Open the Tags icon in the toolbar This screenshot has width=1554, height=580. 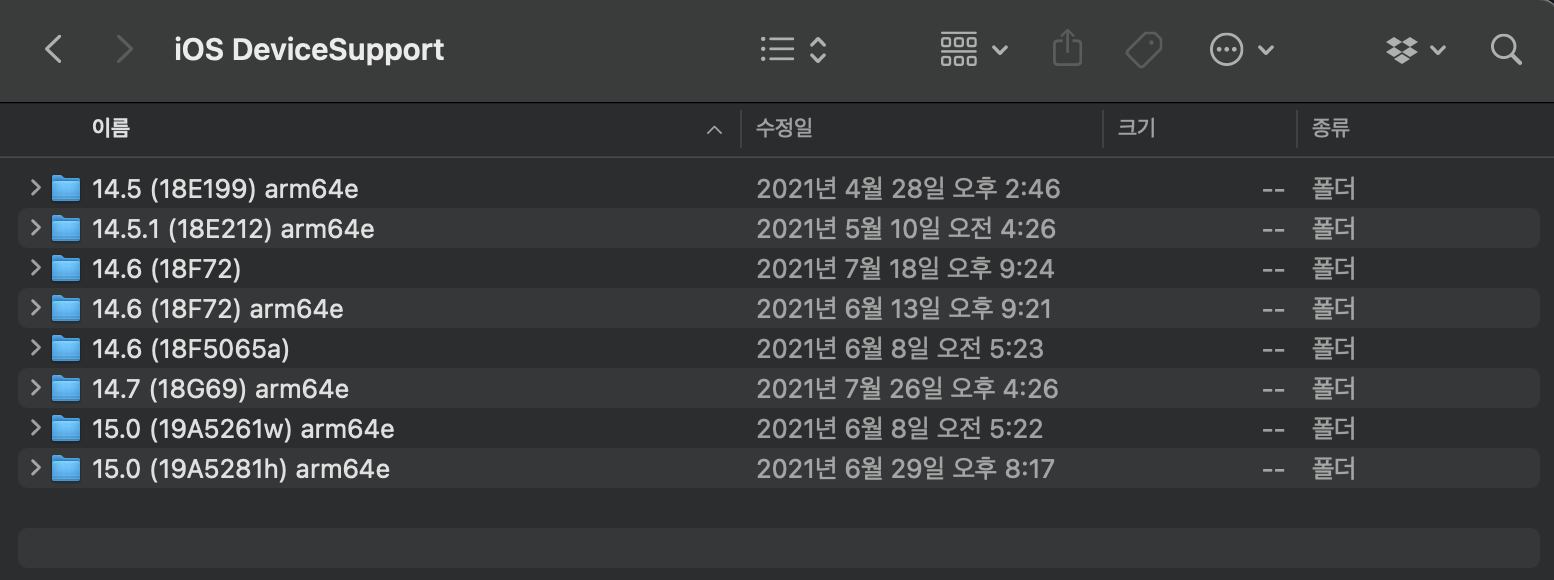(1145, 48)
